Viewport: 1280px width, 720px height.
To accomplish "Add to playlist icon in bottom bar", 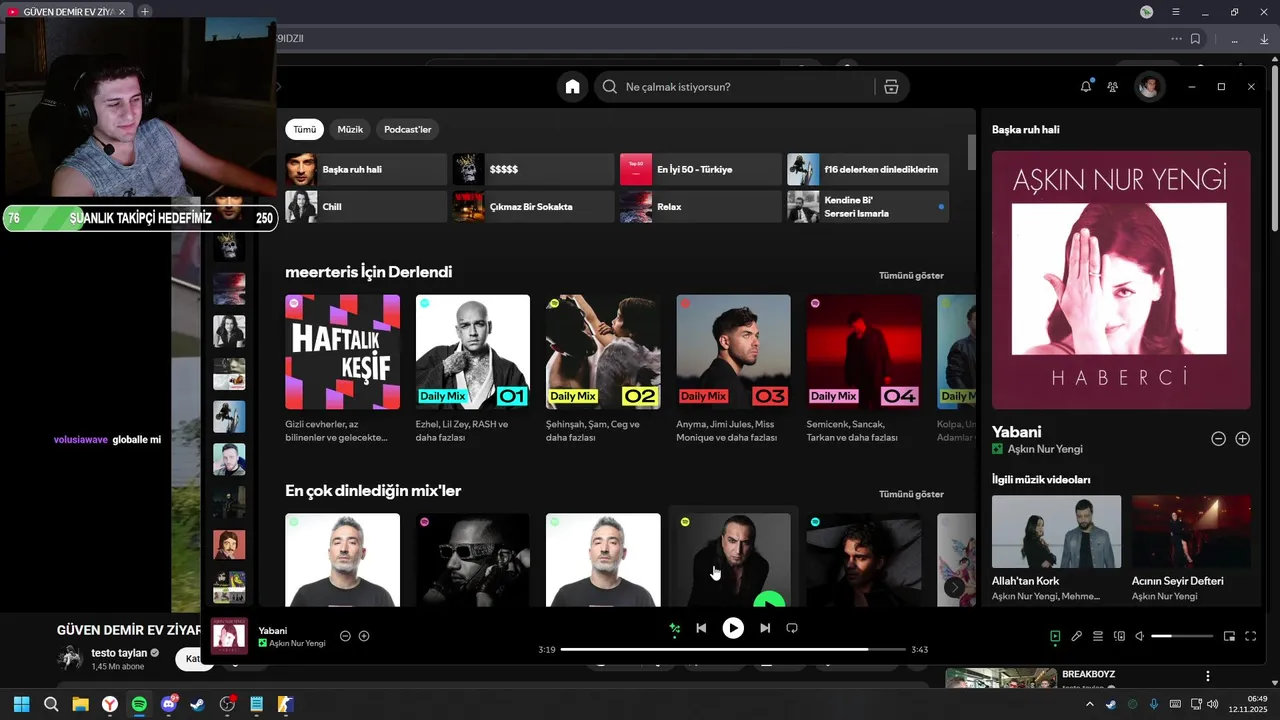I will pyautogui.click(x=364, y=636).
